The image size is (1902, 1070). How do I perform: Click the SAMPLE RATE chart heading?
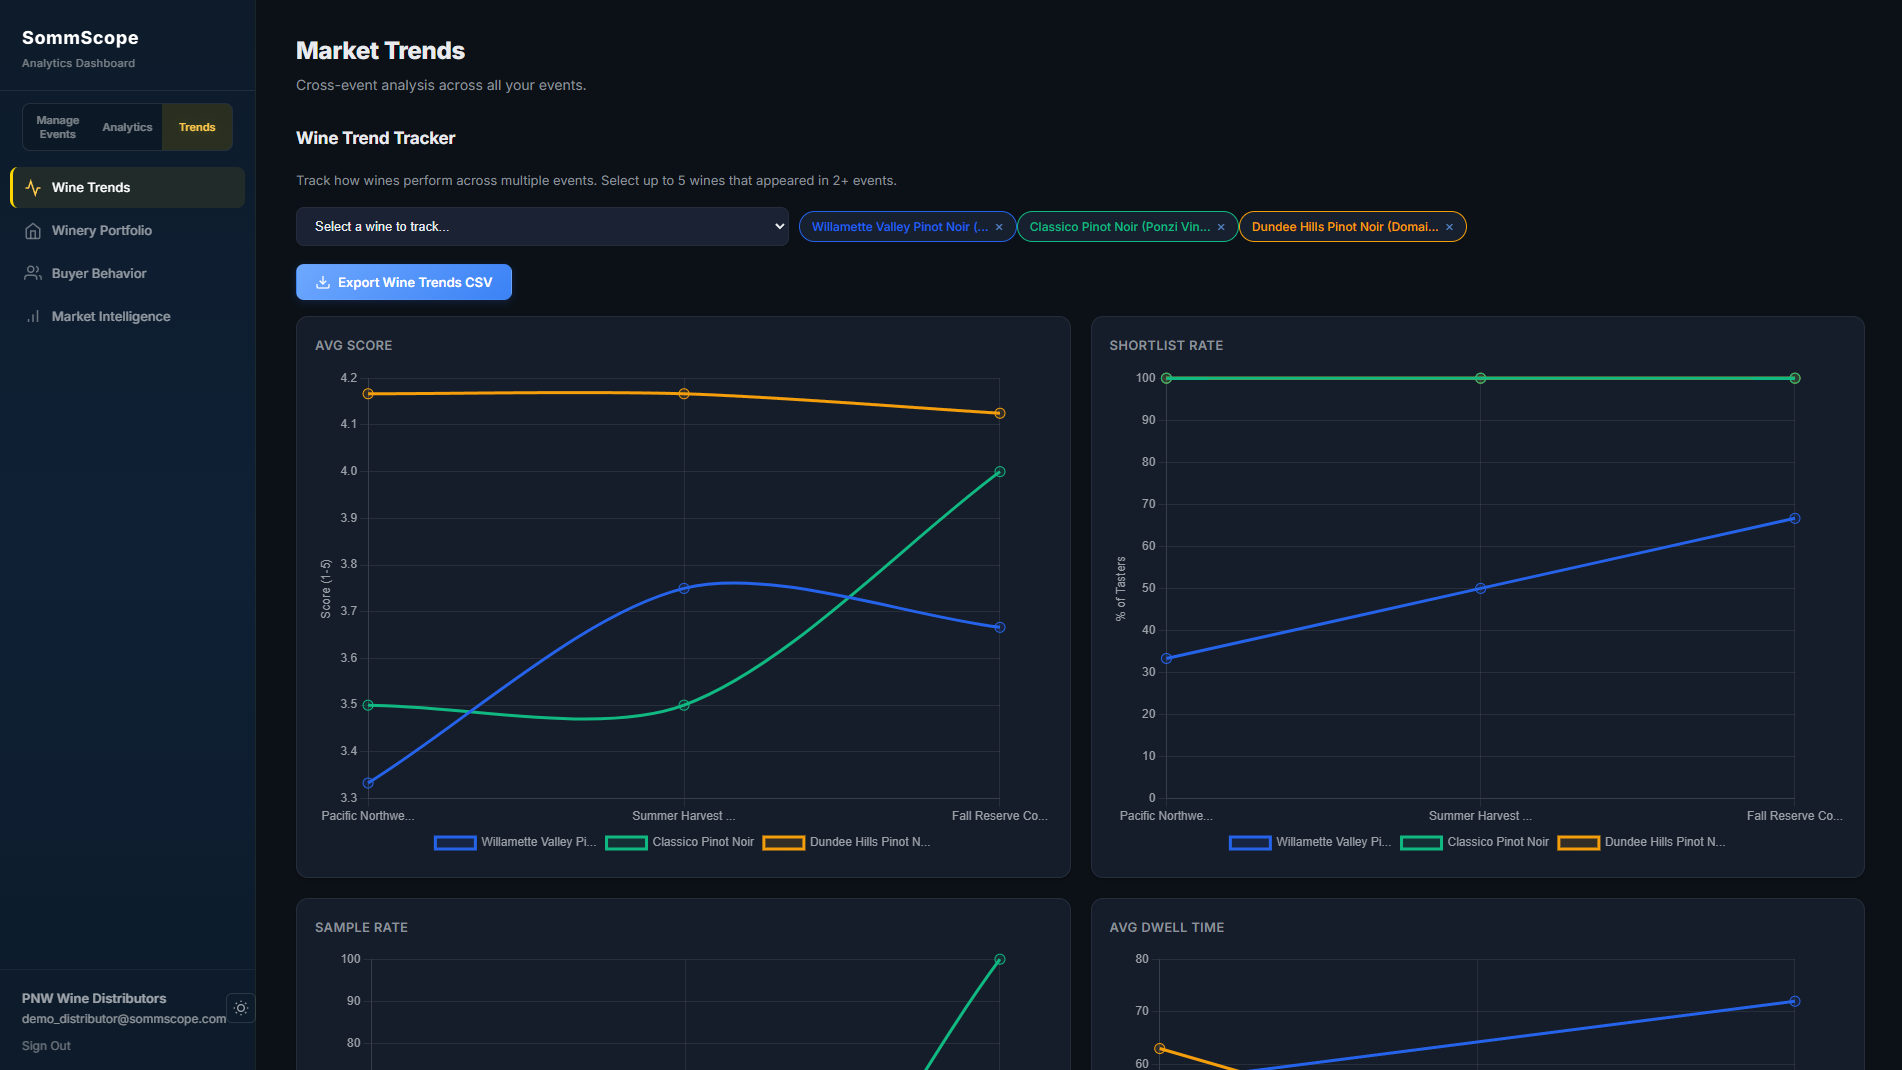pyautogui.click(x=361, y=928)
